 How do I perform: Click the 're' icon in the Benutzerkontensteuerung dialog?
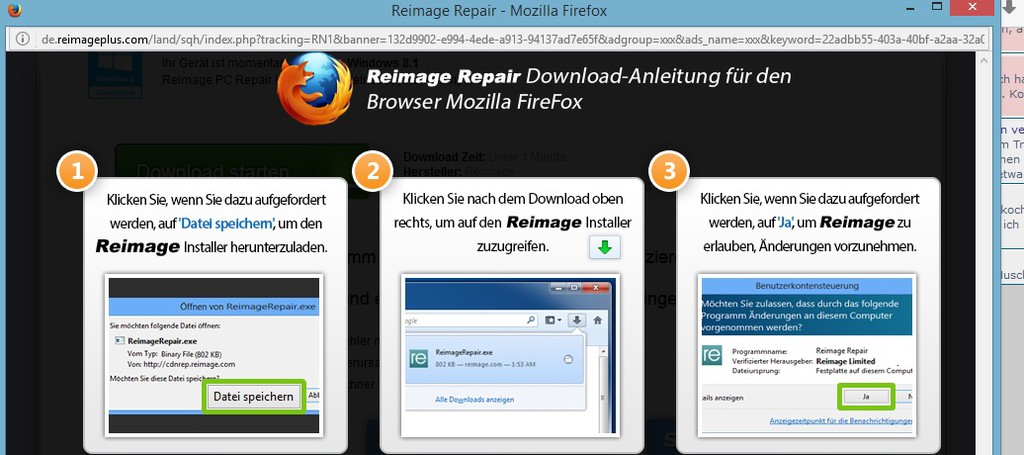pos(713,356)
